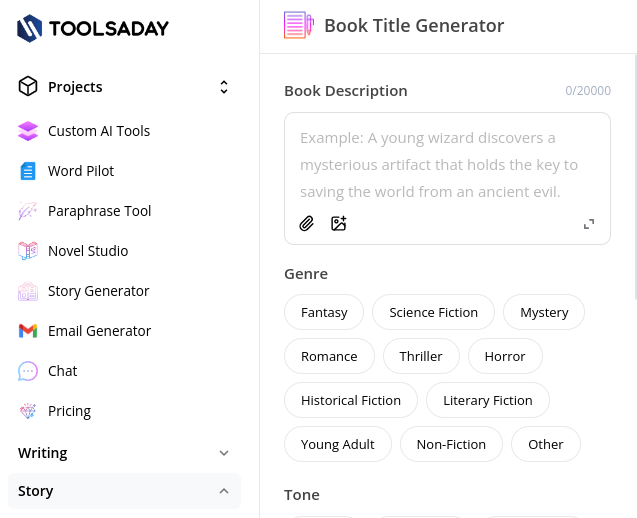Image resolution: width=637 pixels, height=518 pixels.
Task: Click the Word Pilot document icon
Action: [x=28, y=171]
